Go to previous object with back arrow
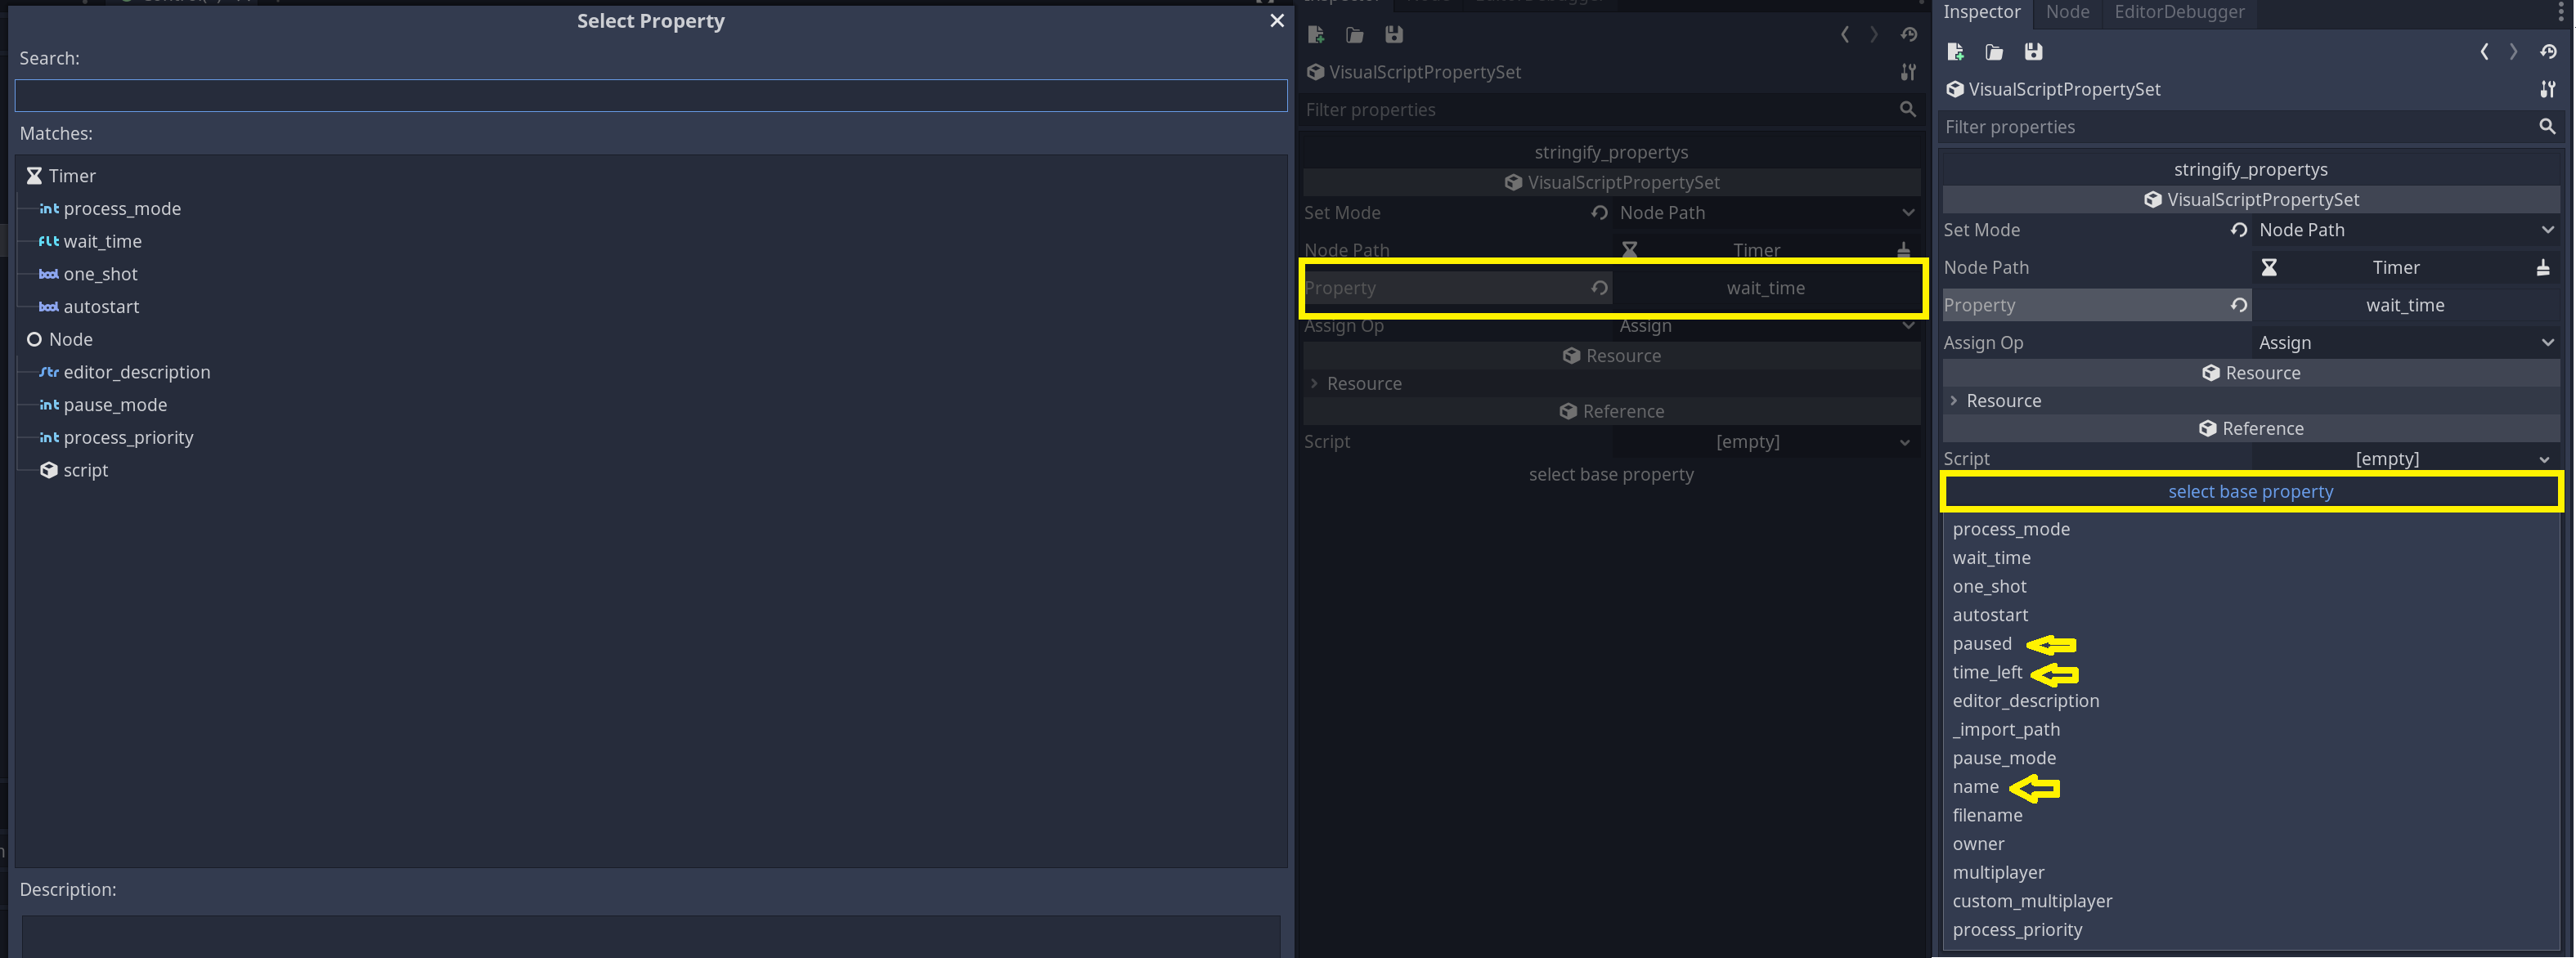The height and width of the screenshot is (958, 2576). pos(2484,52)
